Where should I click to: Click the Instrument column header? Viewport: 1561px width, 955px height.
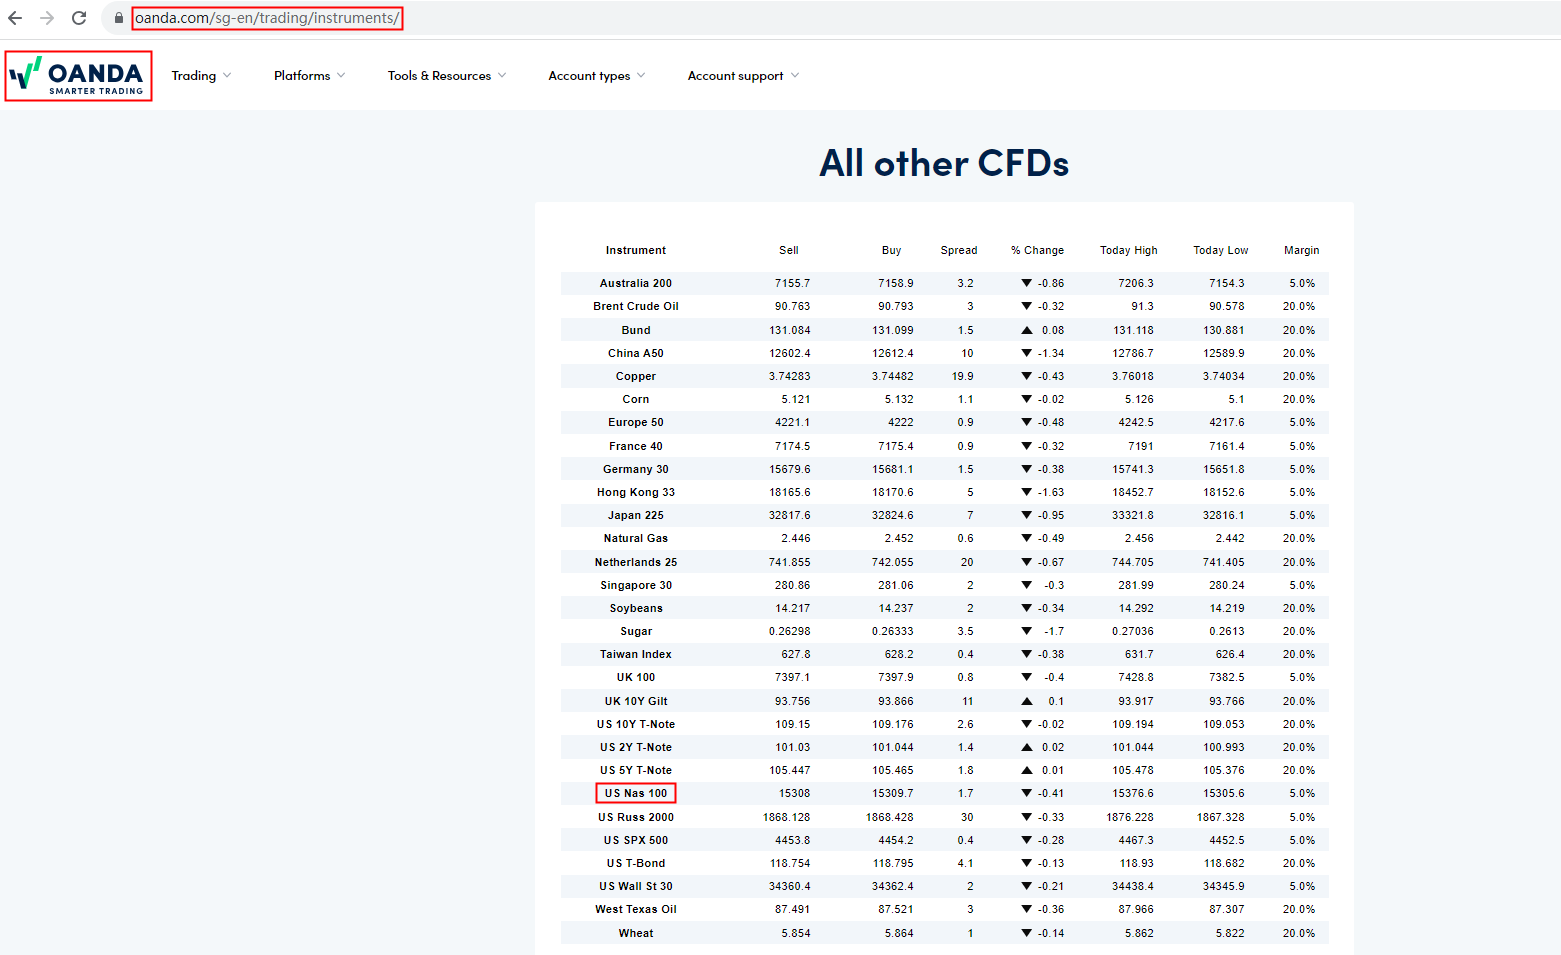click(635, 250)
